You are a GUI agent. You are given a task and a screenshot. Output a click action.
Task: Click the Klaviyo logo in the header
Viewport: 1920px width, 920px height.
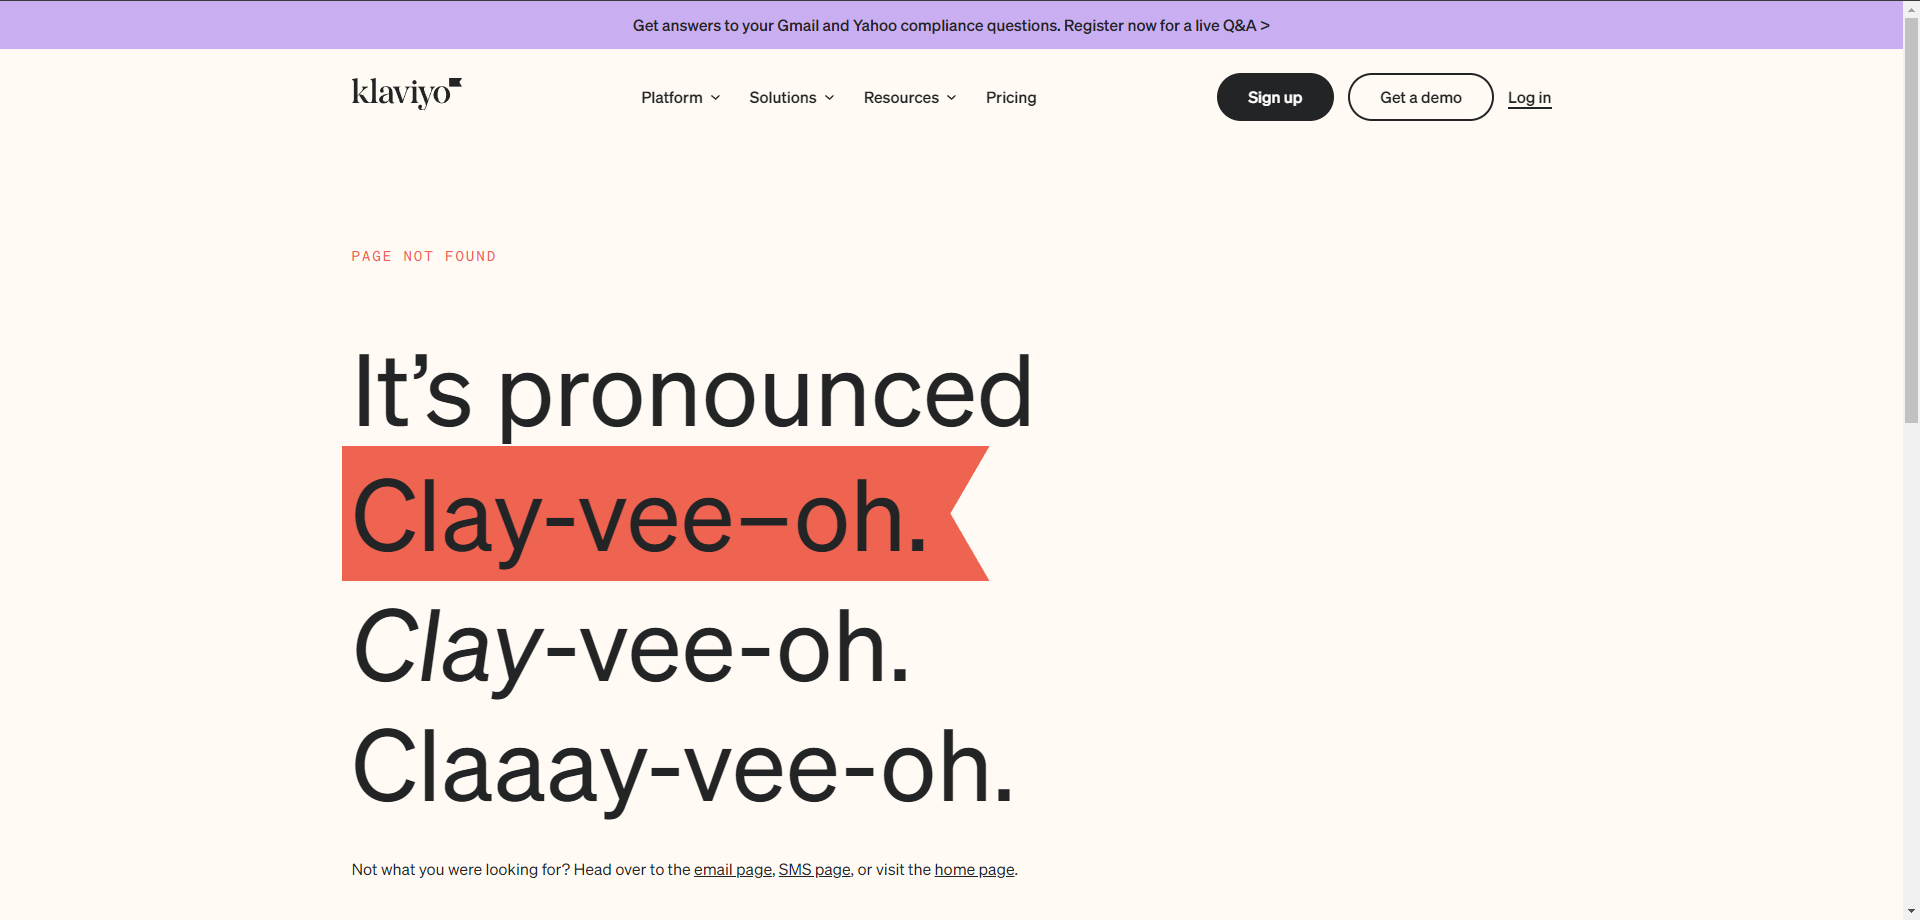(406, 93)
